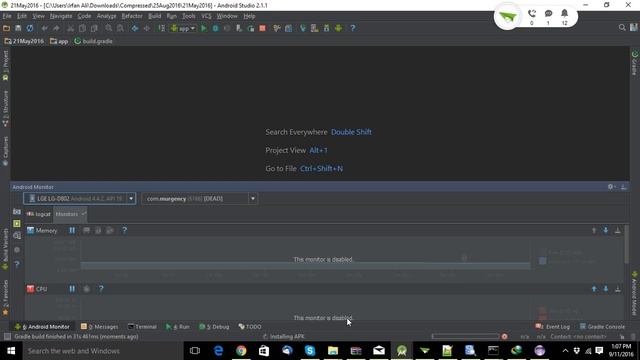Open the Refactor menu

pyautogui.click(x=132, y=16)
